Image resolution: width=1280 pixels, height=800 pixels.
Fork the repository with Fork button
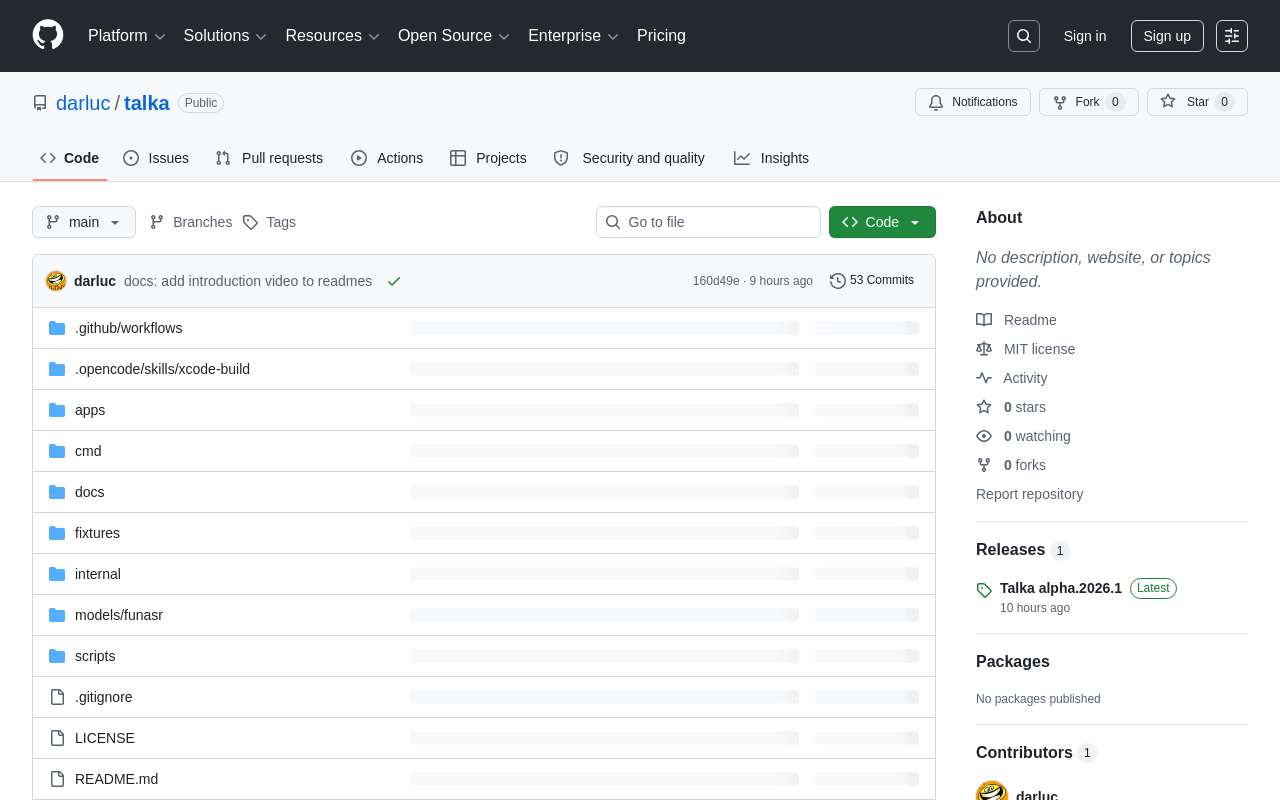(1089, 102)
